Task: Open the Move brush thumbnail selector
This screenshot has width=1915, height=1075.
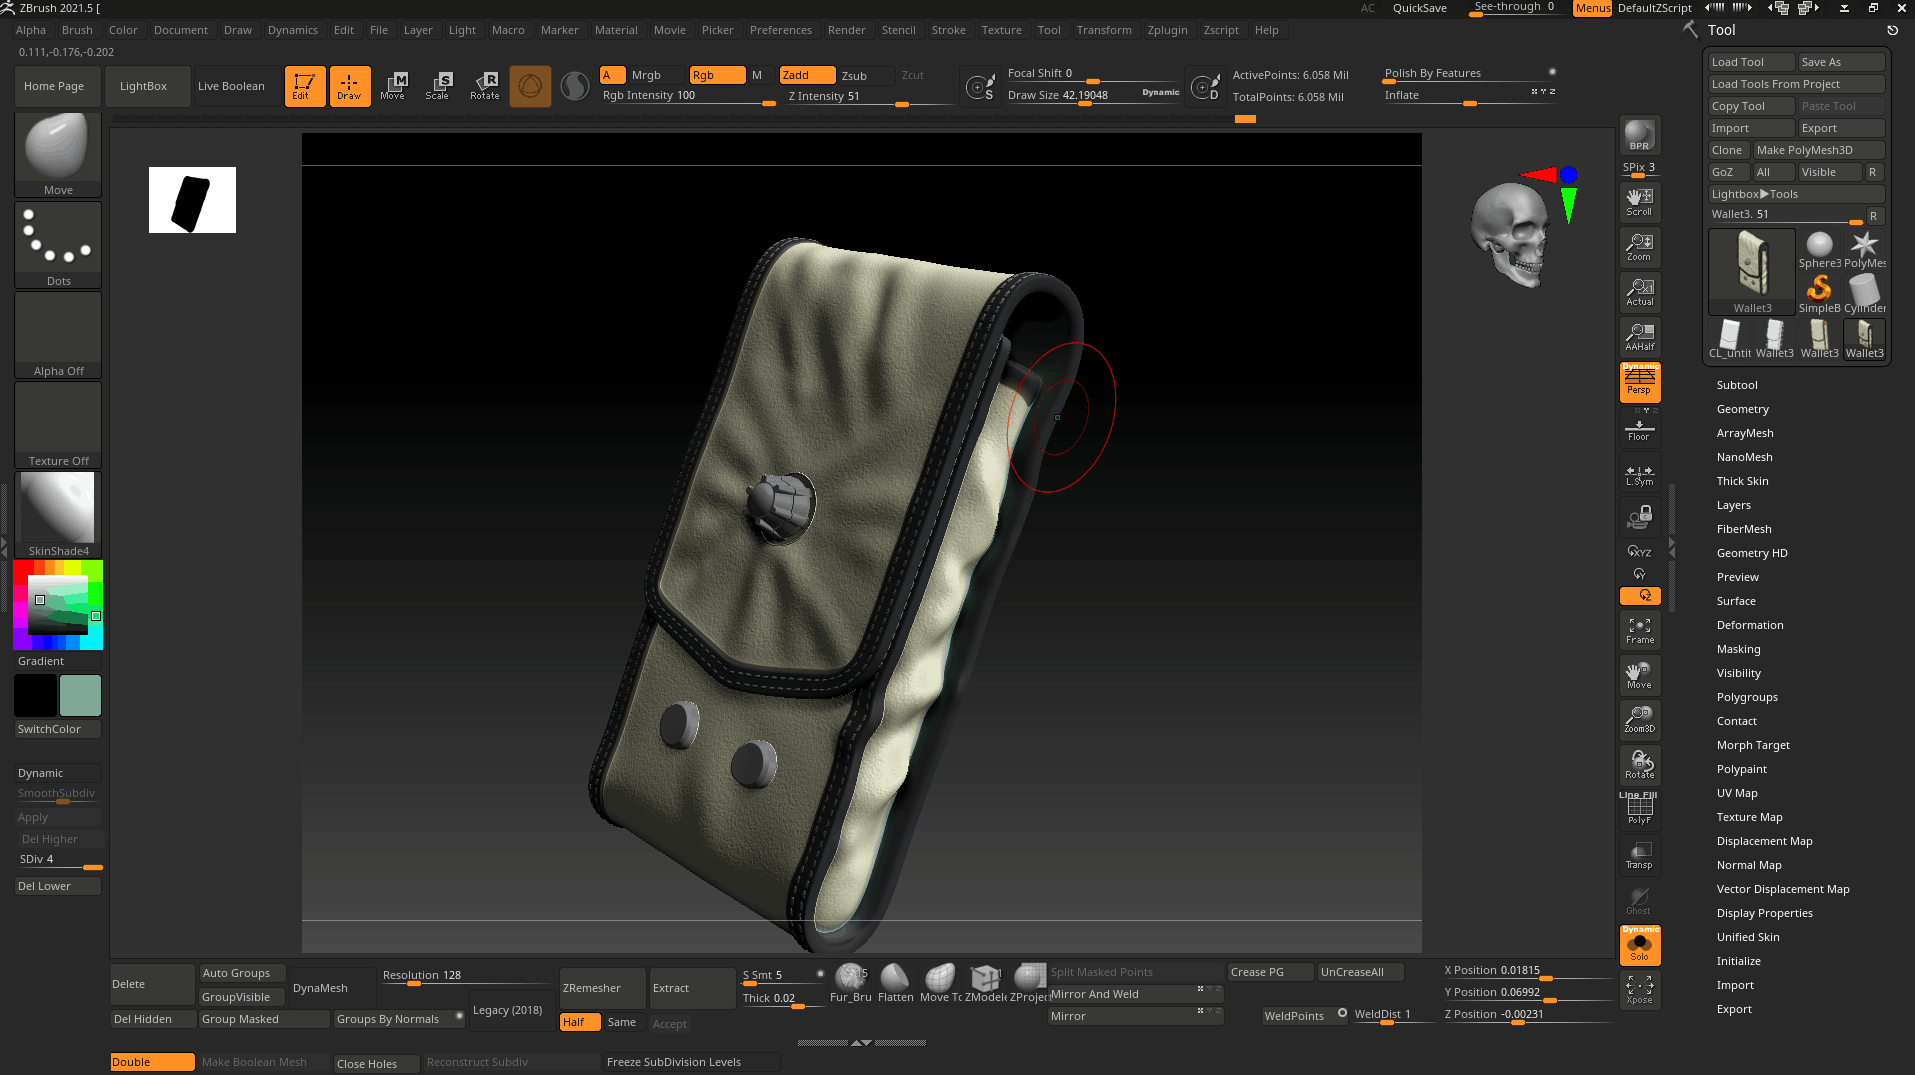Action: click(58, 155)
